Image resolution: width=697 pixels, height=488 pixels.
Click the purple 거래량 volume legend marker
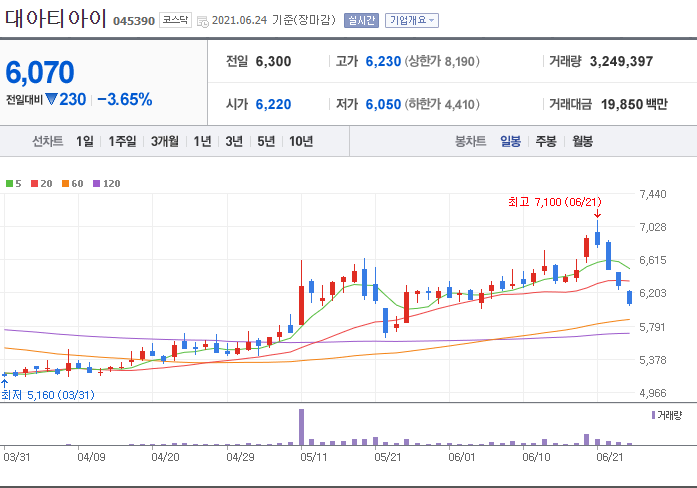click(653, 415)
